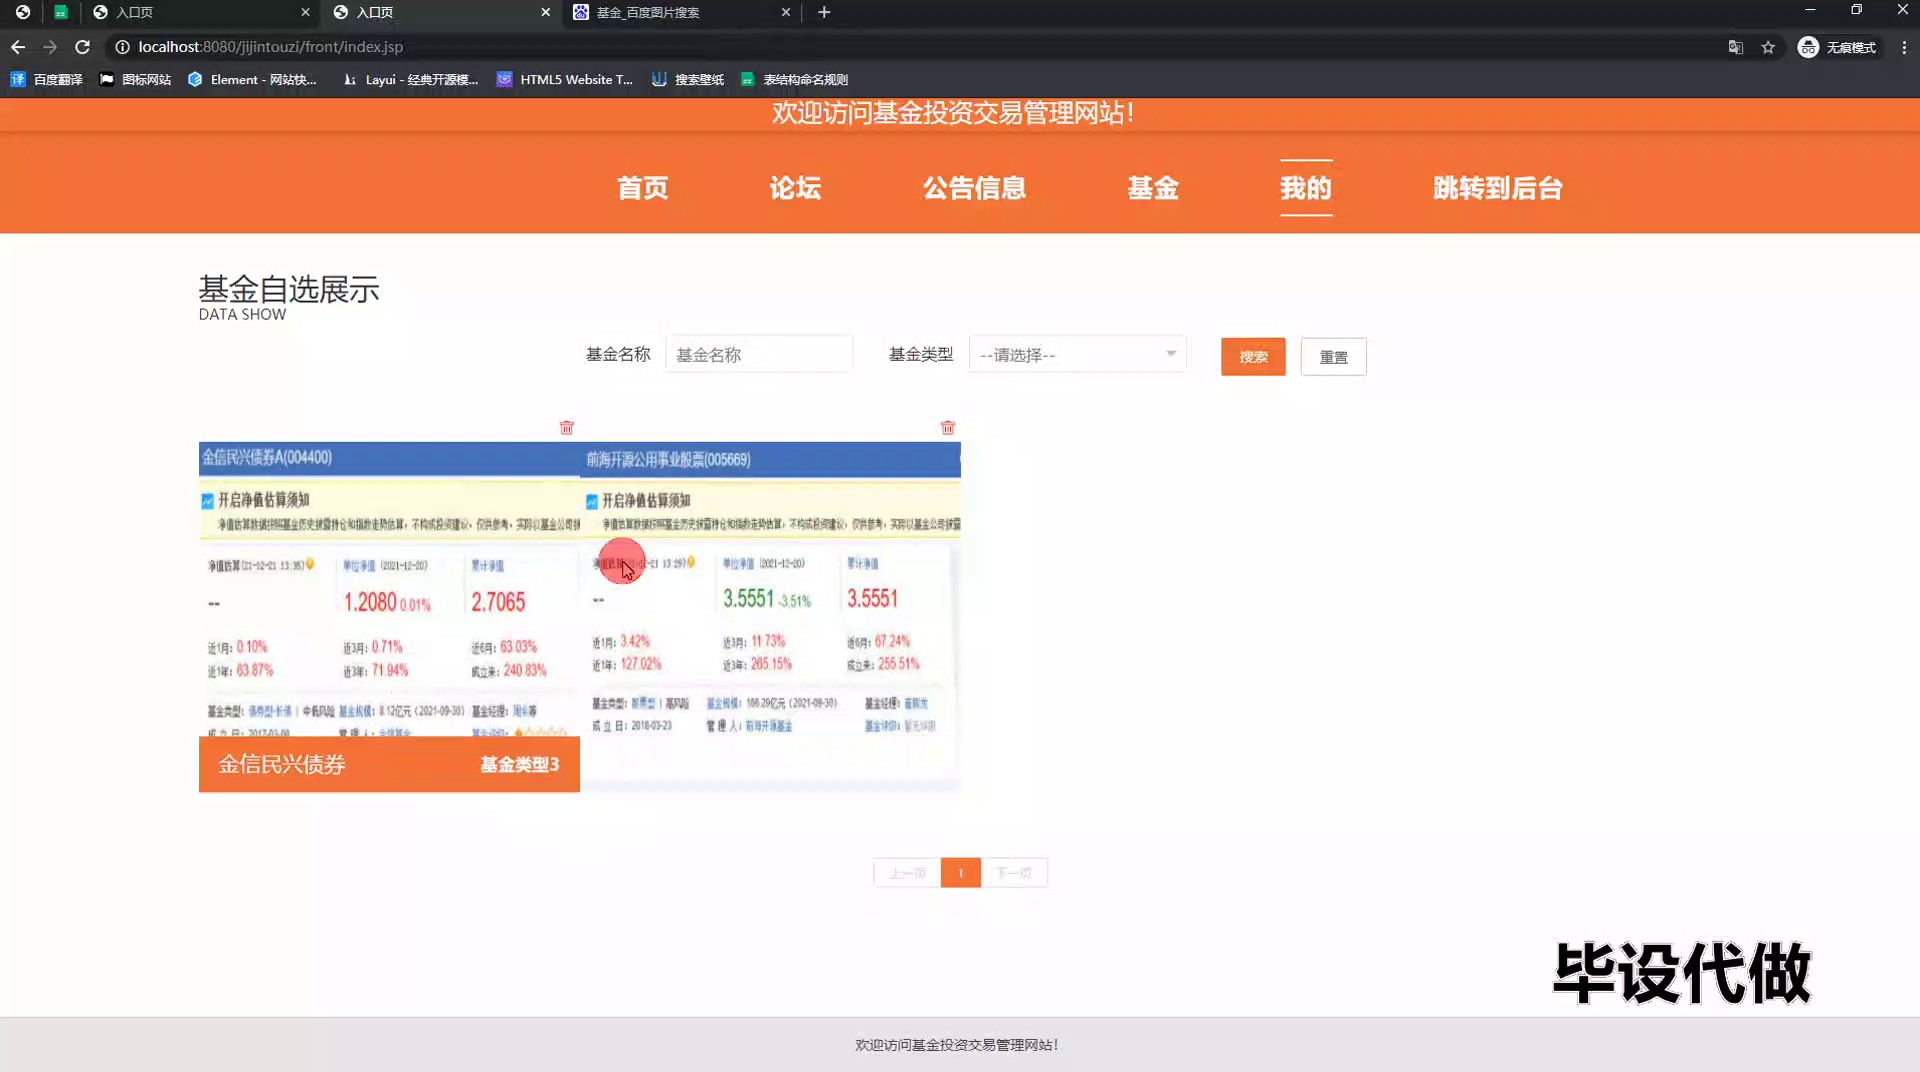The height and width of the screenshot is (1072, 1920).
Task: Click 跳转到后台 navigation link
Action: [x=1497, y=188]
